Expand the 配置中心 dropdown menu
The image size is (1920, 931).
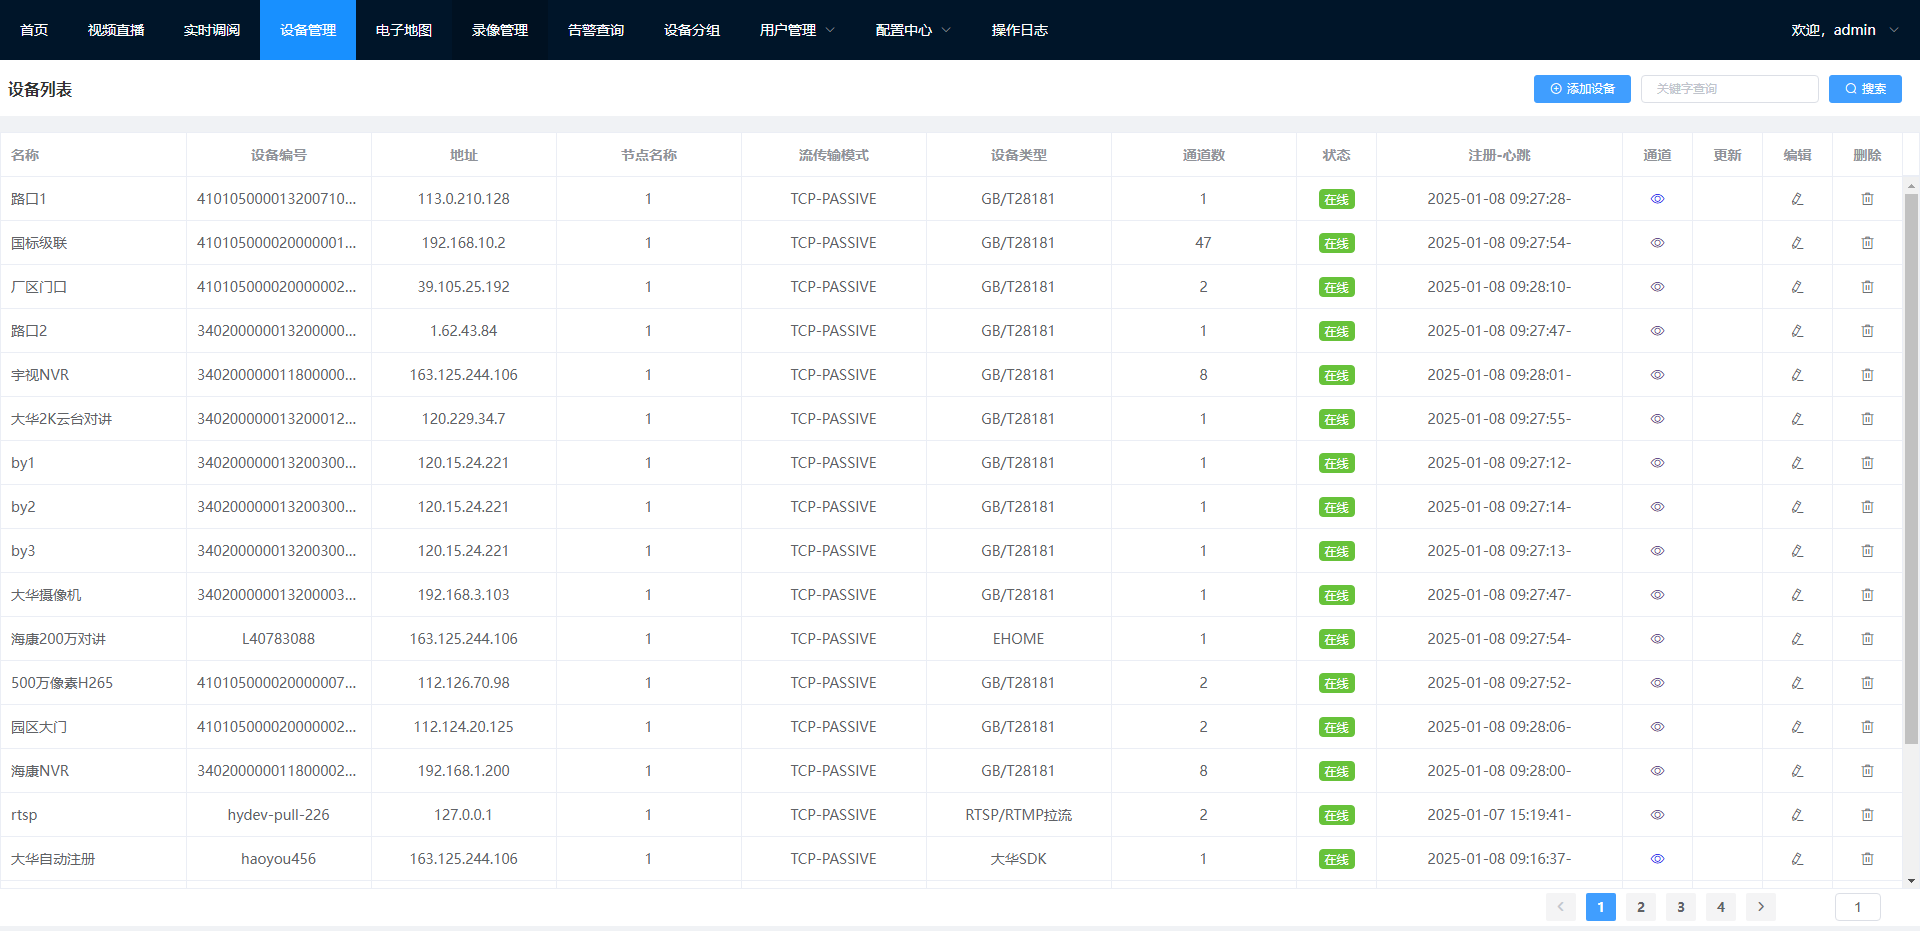(x=913, y=30)
